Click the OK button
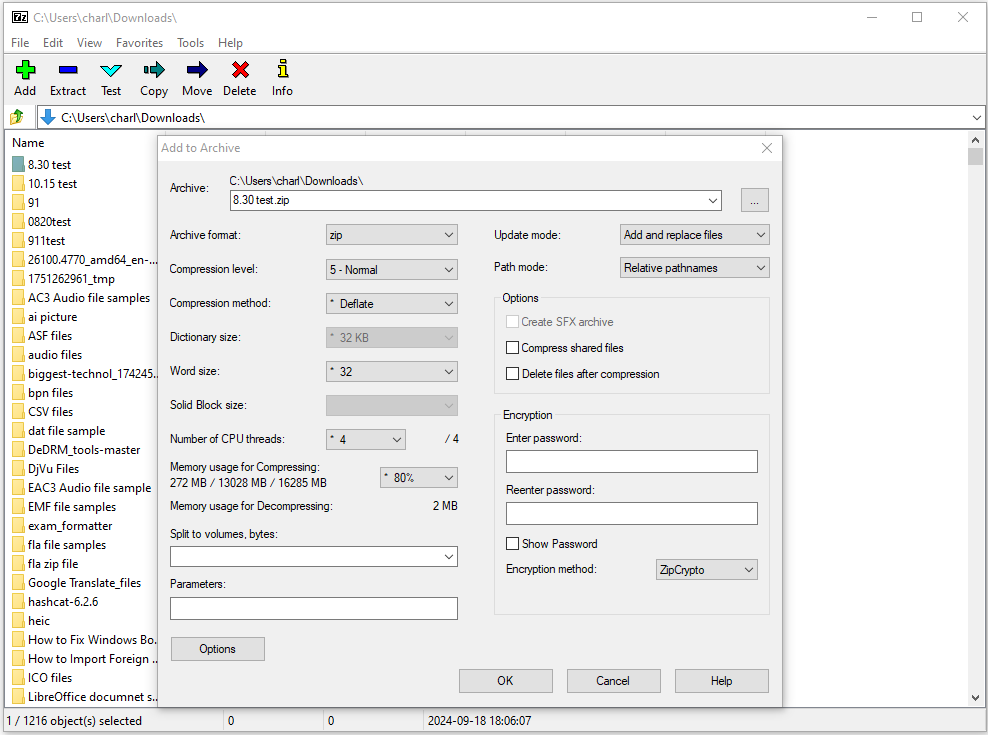 coord(505,680)
